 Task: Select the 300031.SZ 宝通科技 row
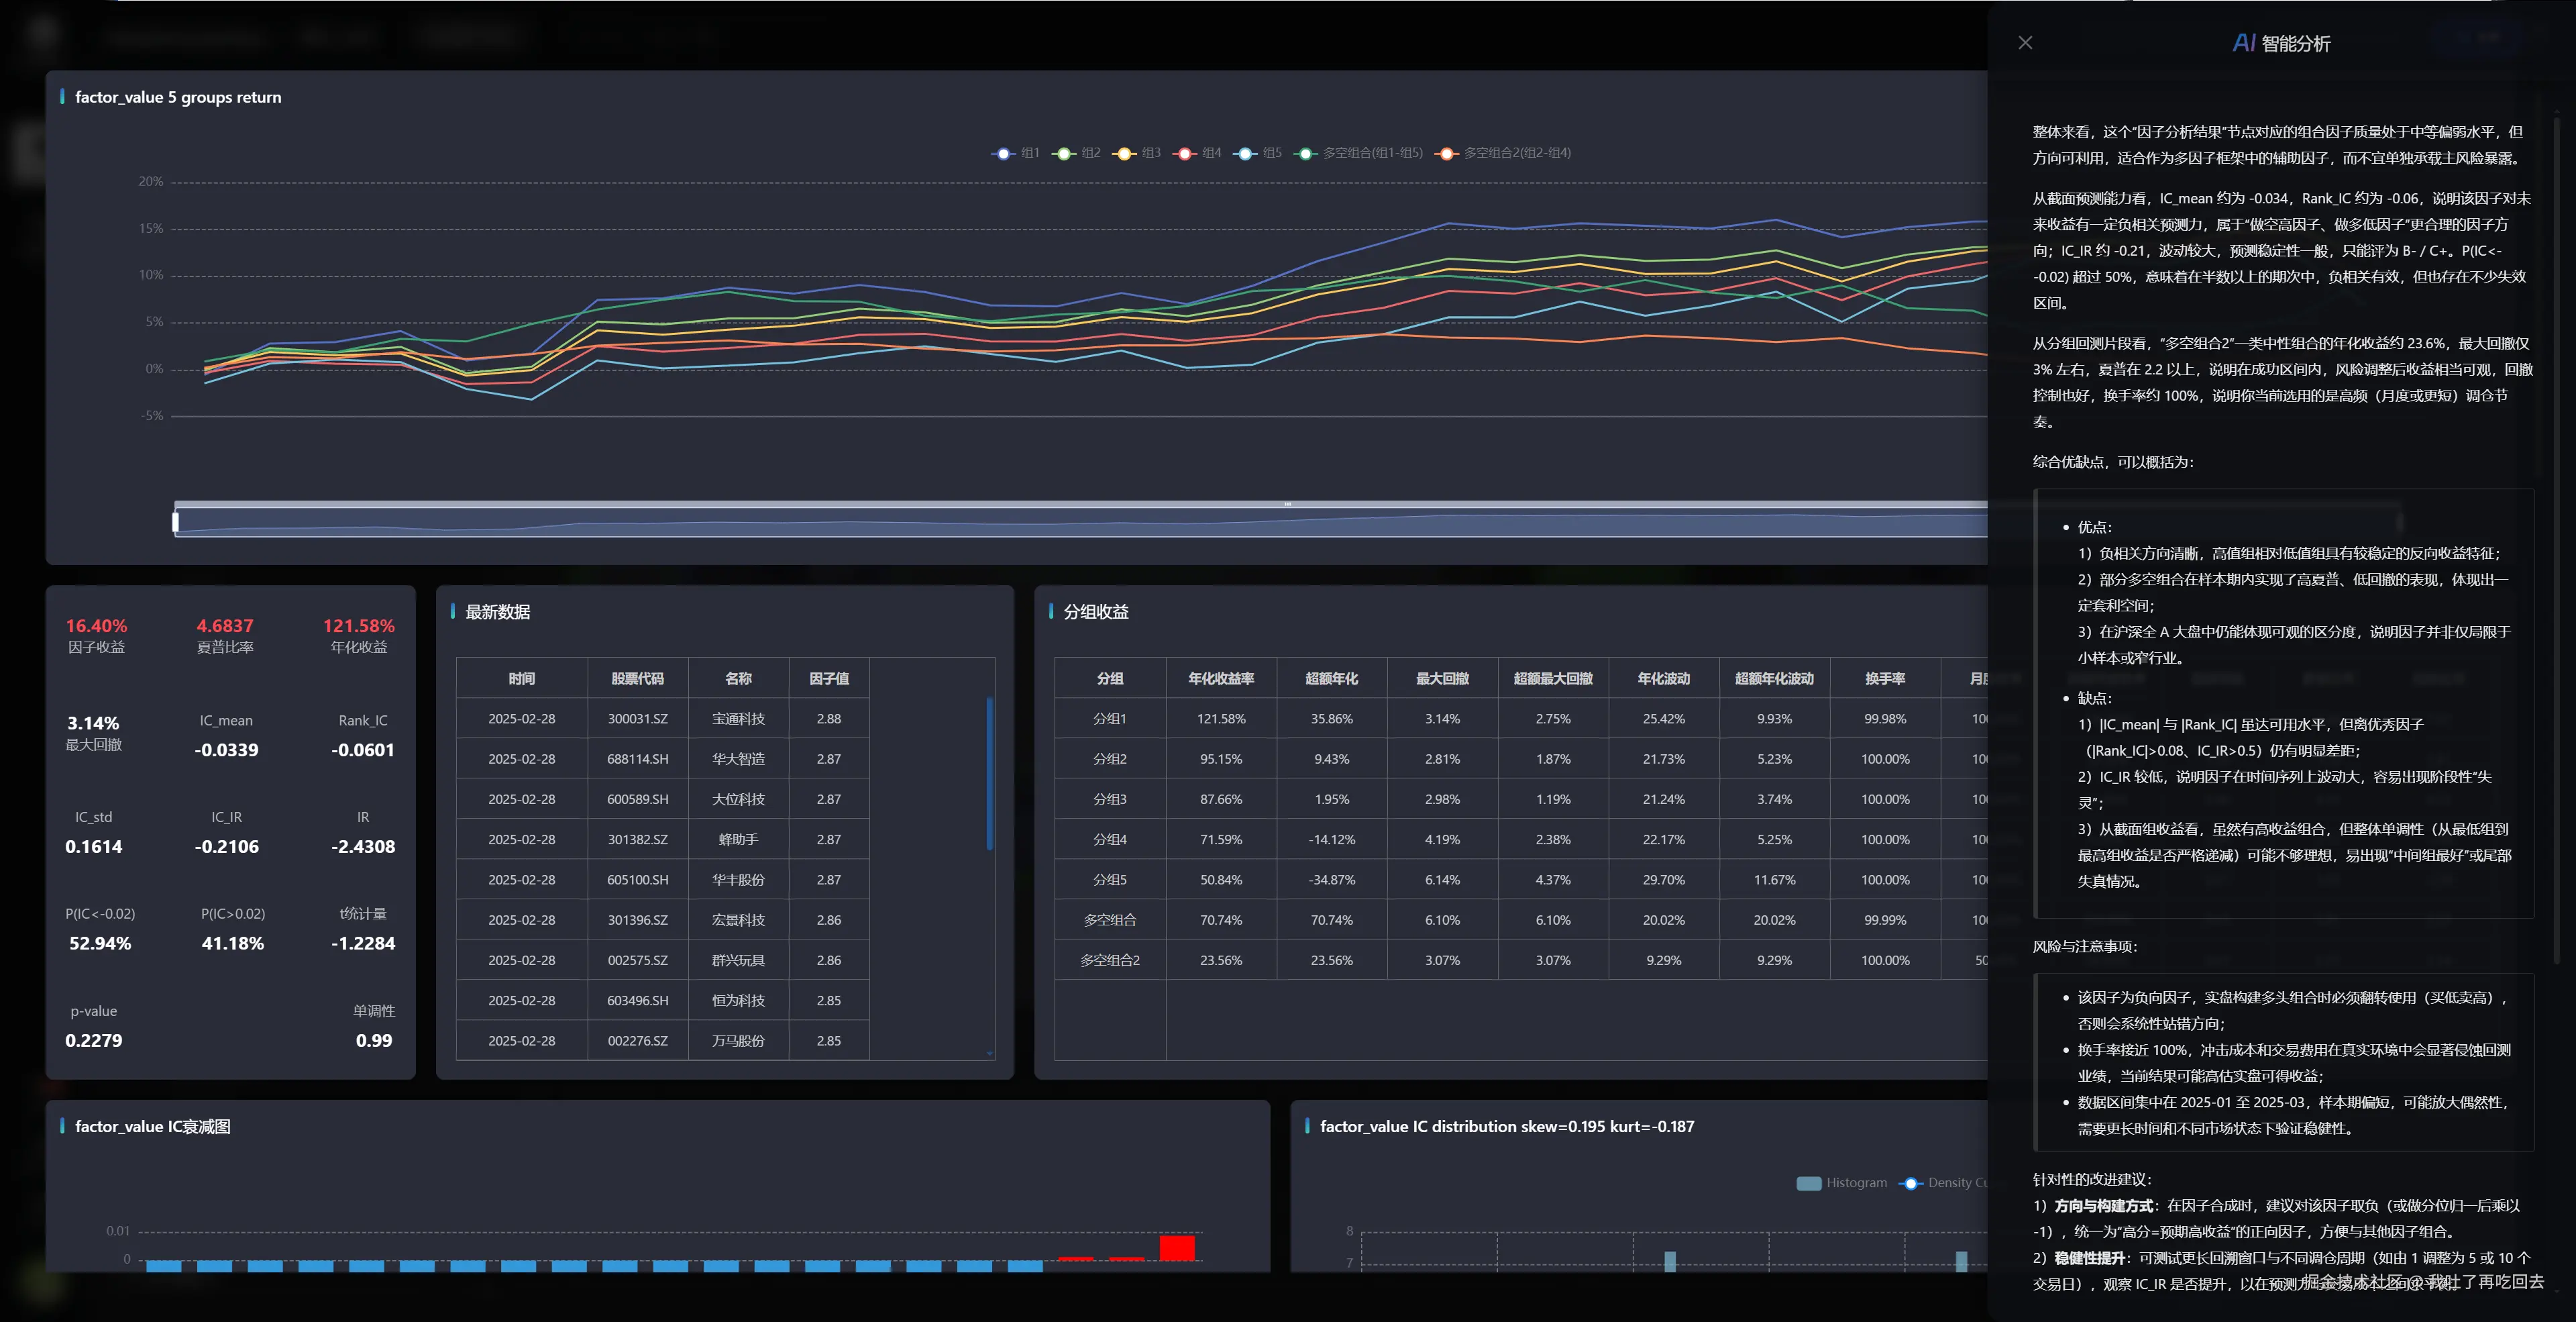pyautogui.click(x=637, y=719)
